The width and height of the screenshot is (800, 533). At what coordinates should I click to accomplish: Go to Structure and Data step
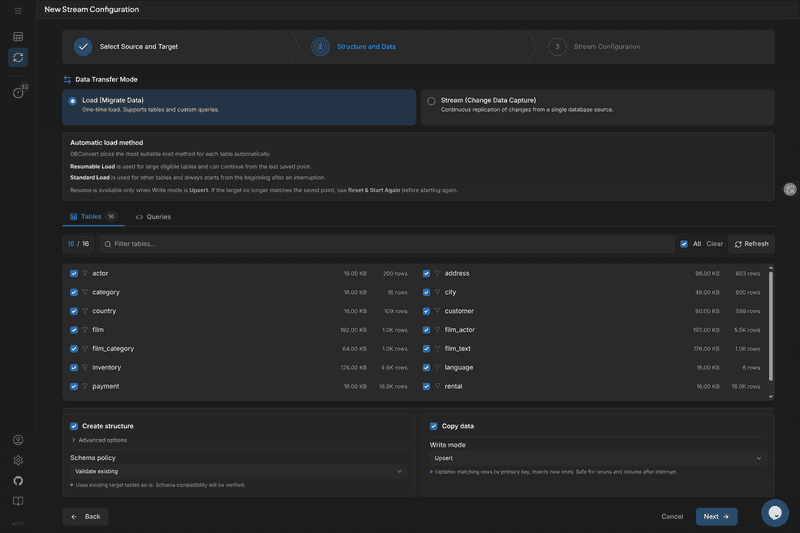(x=354, y=46)
